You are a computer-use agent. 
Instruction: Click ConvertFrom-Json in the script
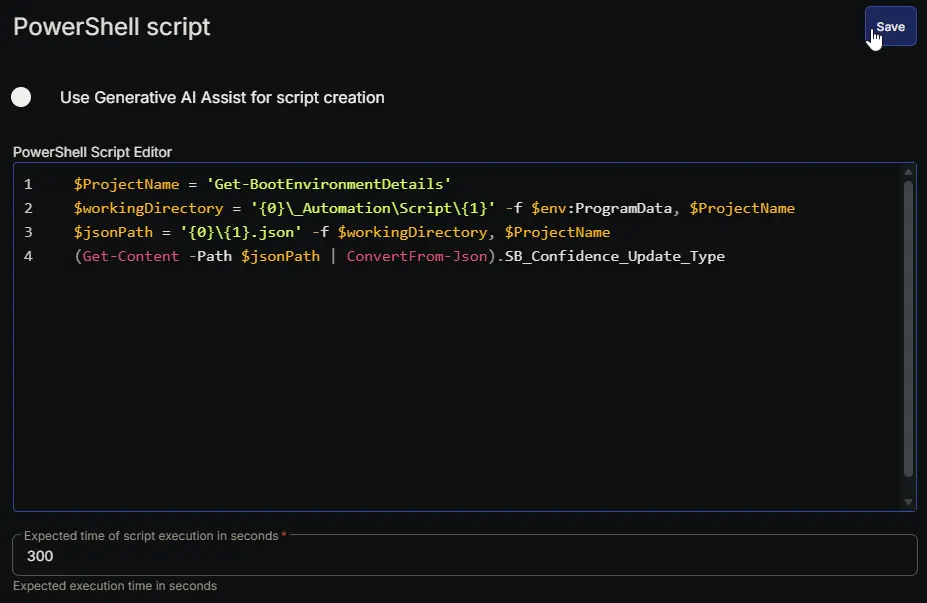(x=417, y=256)
